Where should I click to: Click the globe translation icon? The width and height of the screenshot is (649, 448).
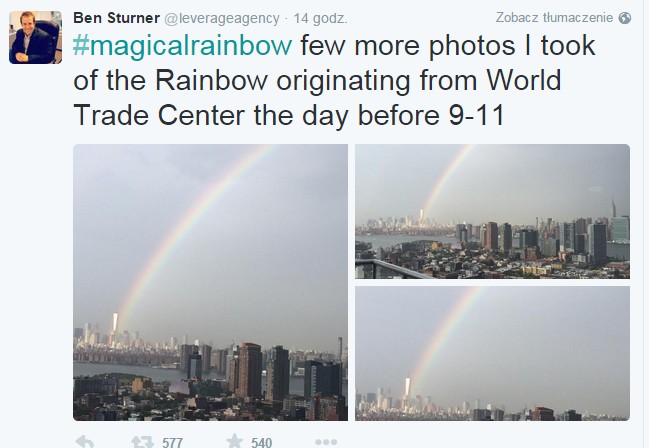click(x=625, y=18)
